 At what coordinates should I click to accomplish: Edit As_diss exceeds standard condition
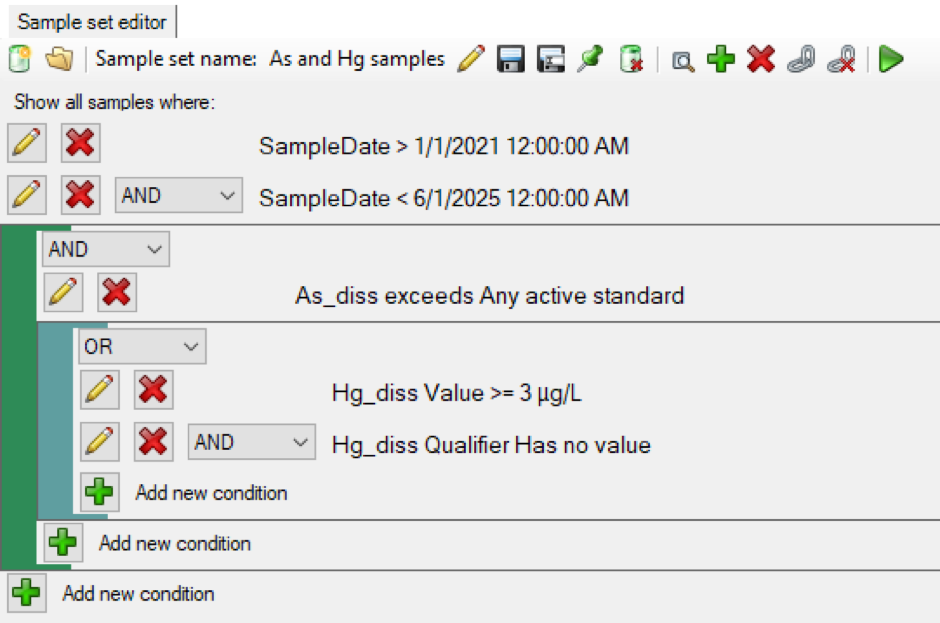click(x=64, y=292)
